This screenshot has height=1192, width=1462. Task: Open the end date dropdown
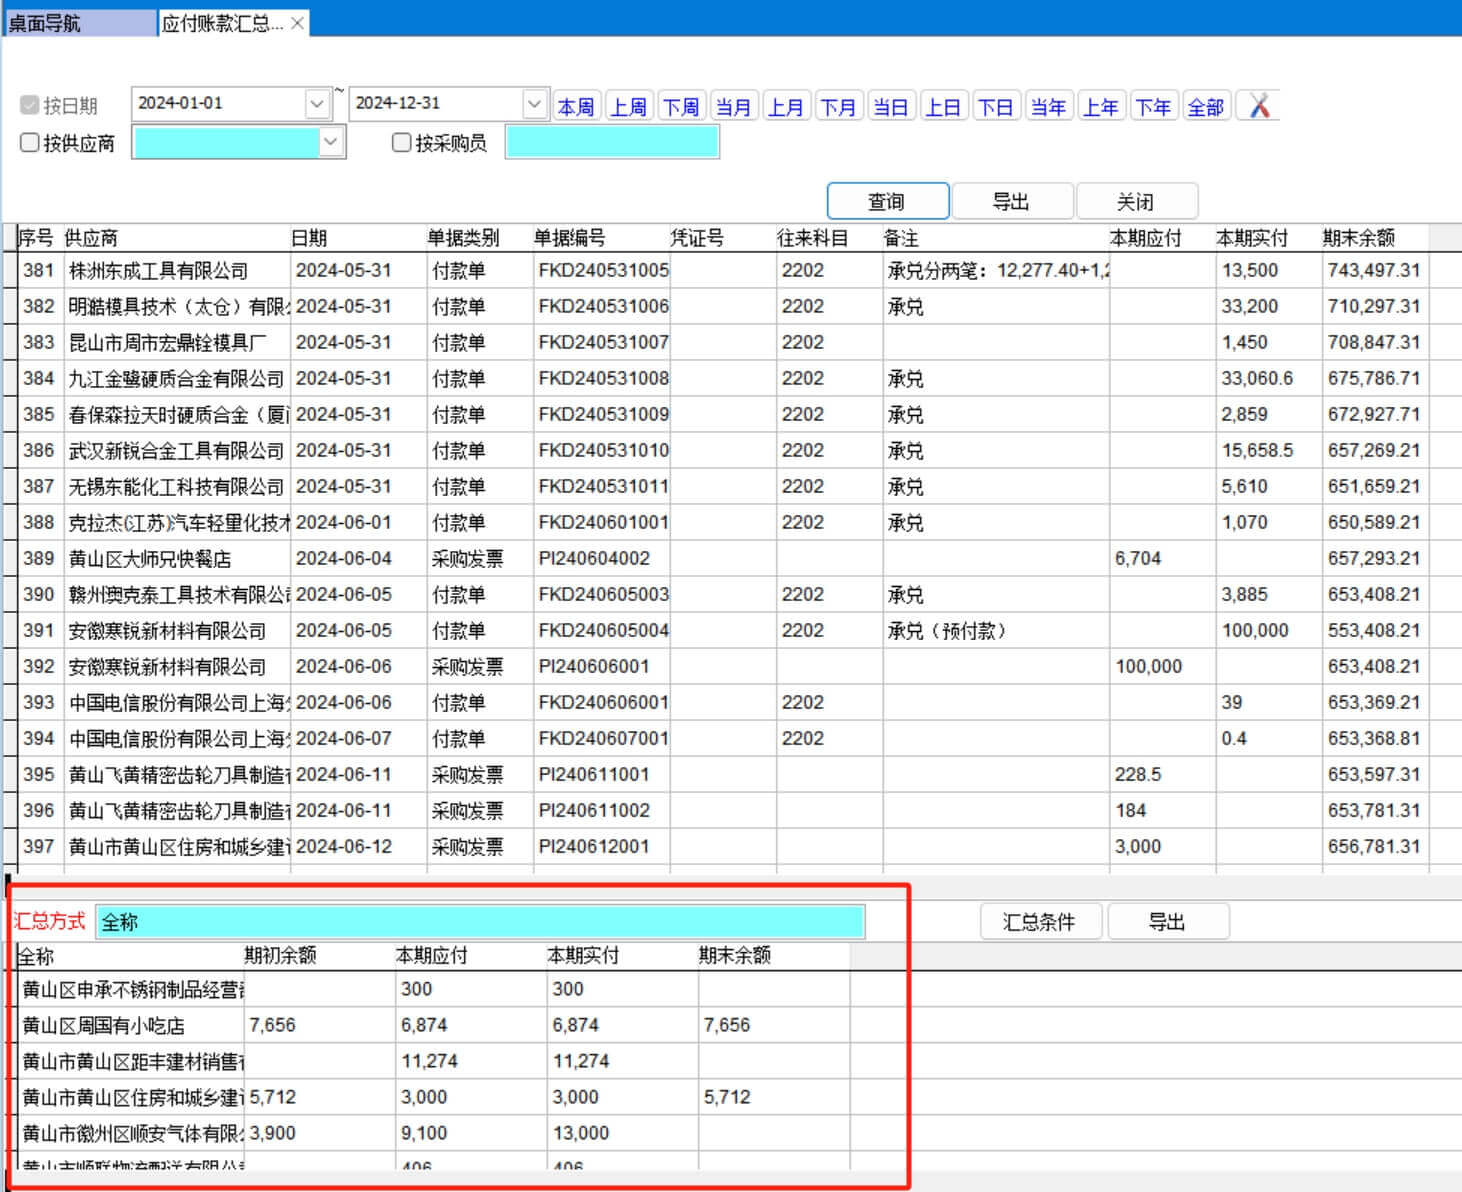534,104
